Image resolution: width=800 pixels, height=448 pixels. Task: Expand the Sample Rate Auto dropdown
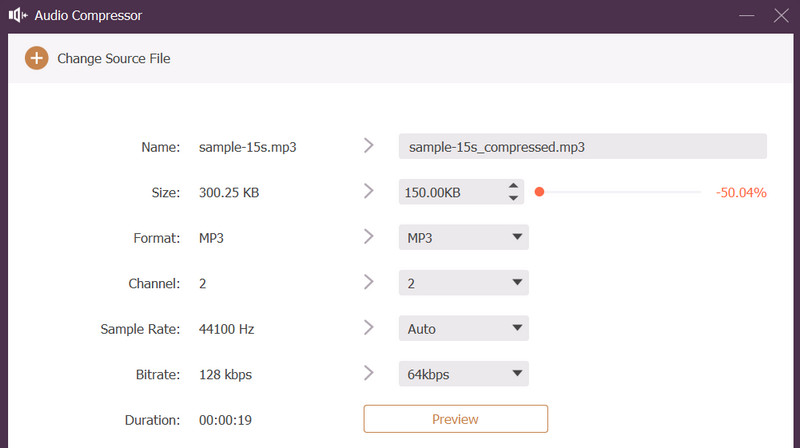(x=463, y=328)
